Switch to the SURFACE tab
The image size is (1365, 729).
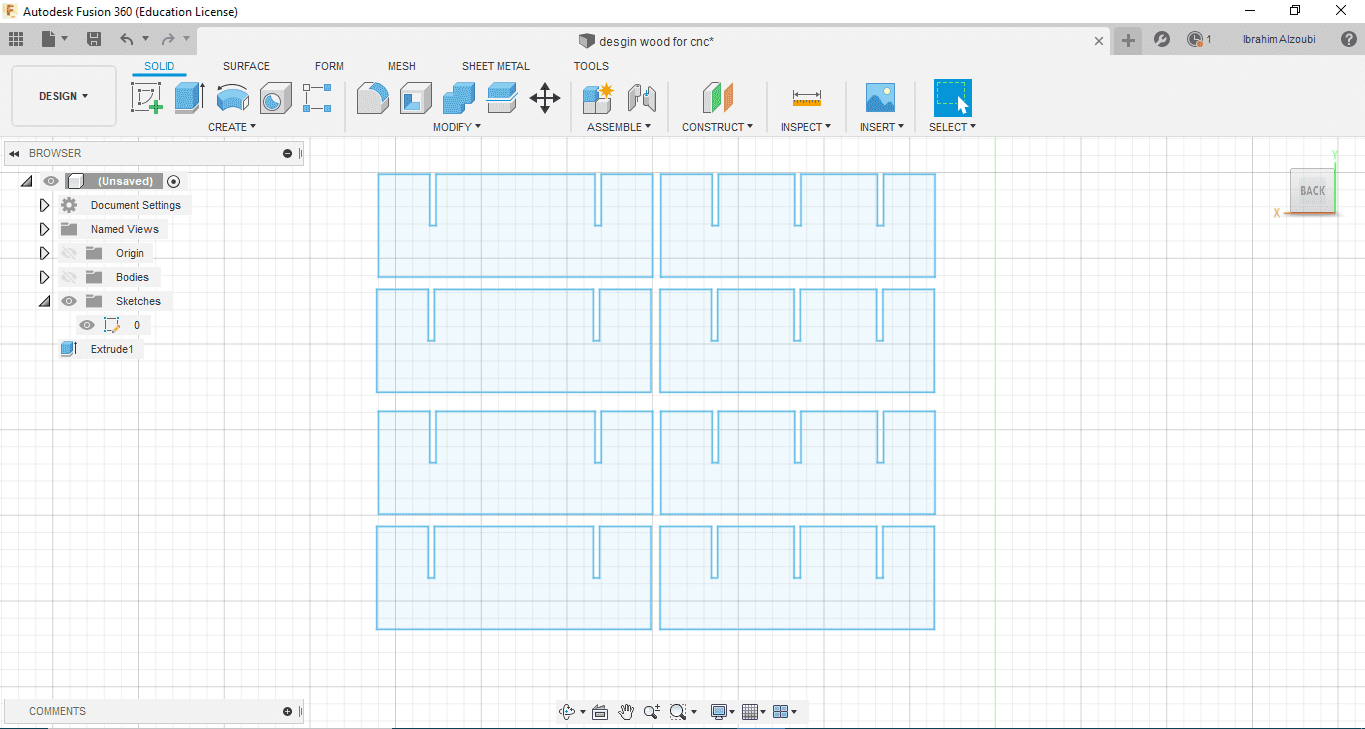click(x=246, y=66)
